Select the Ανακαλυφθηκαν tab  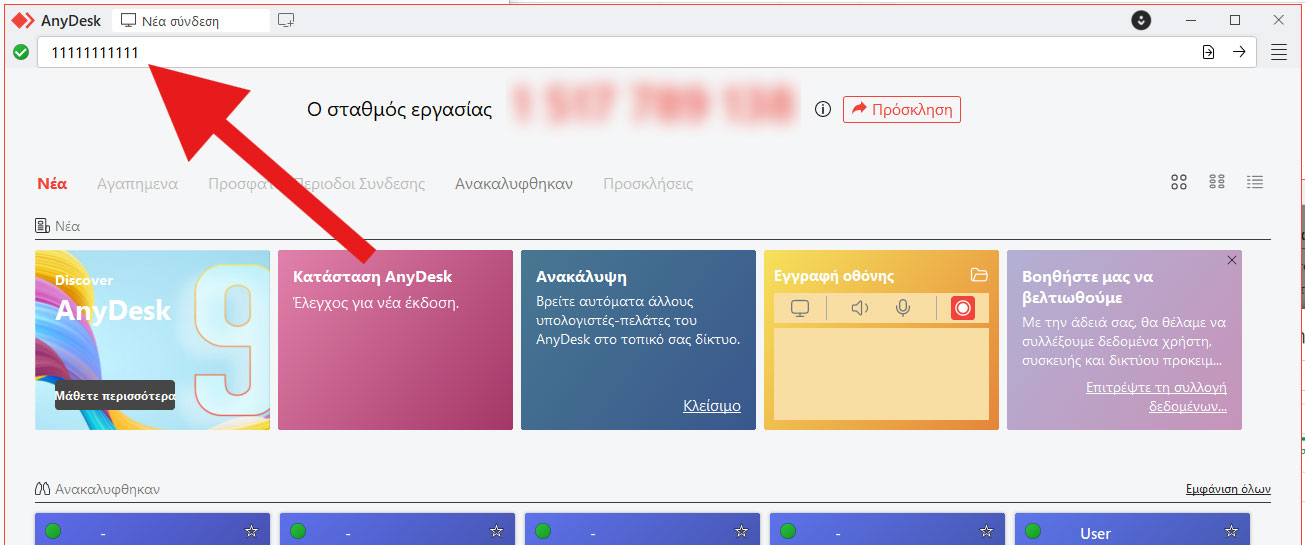tap(513, 184)
